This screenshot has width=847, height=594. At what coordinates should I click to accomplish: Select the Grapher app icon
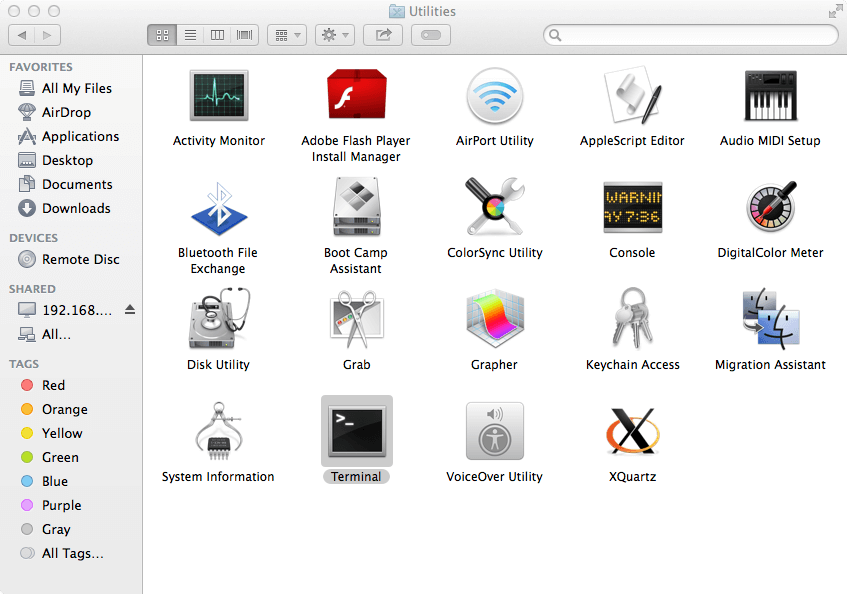click(x=495, y=319)
